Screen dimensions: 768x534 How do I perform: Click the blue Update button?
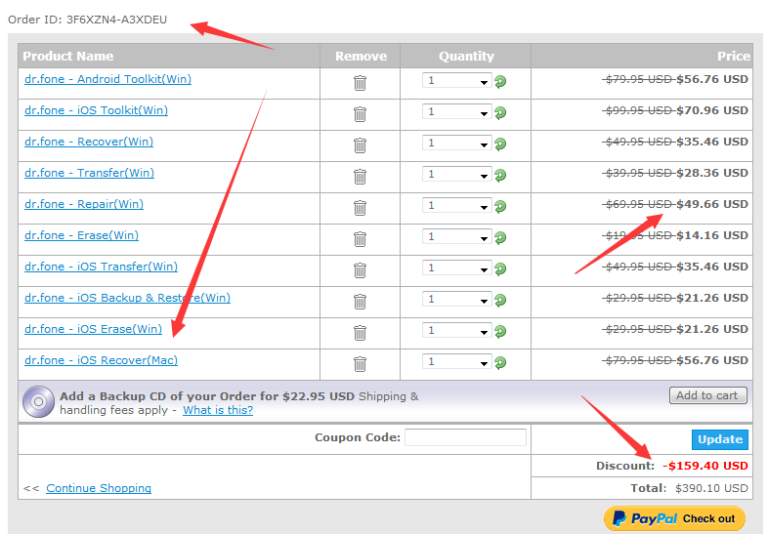pyautogui.click(x=720, y=439)
